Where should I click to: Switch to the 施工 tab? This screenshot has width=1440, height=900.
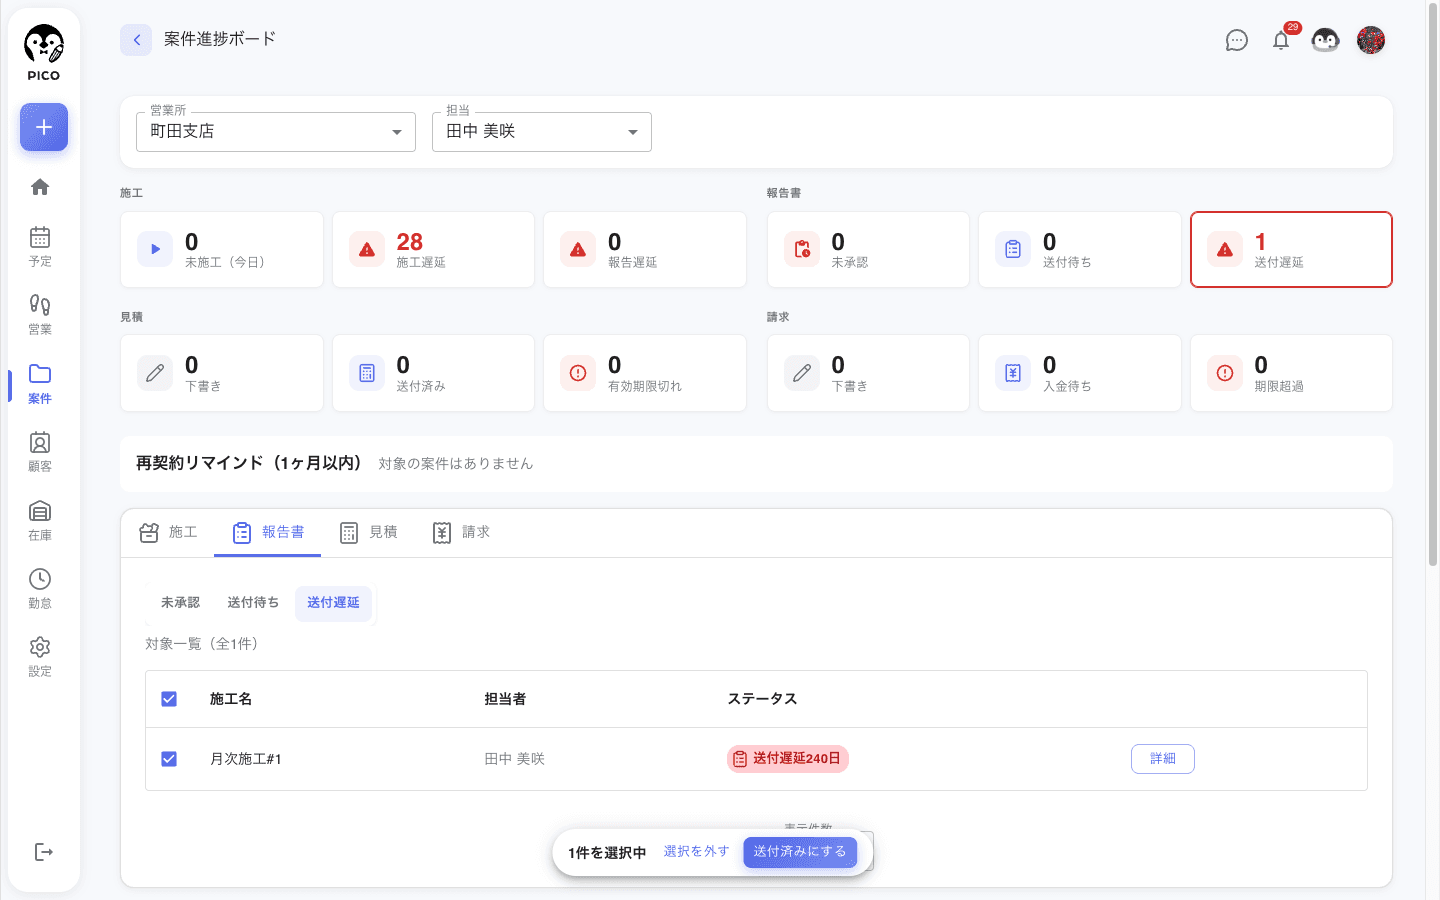[x=168, y=533]
